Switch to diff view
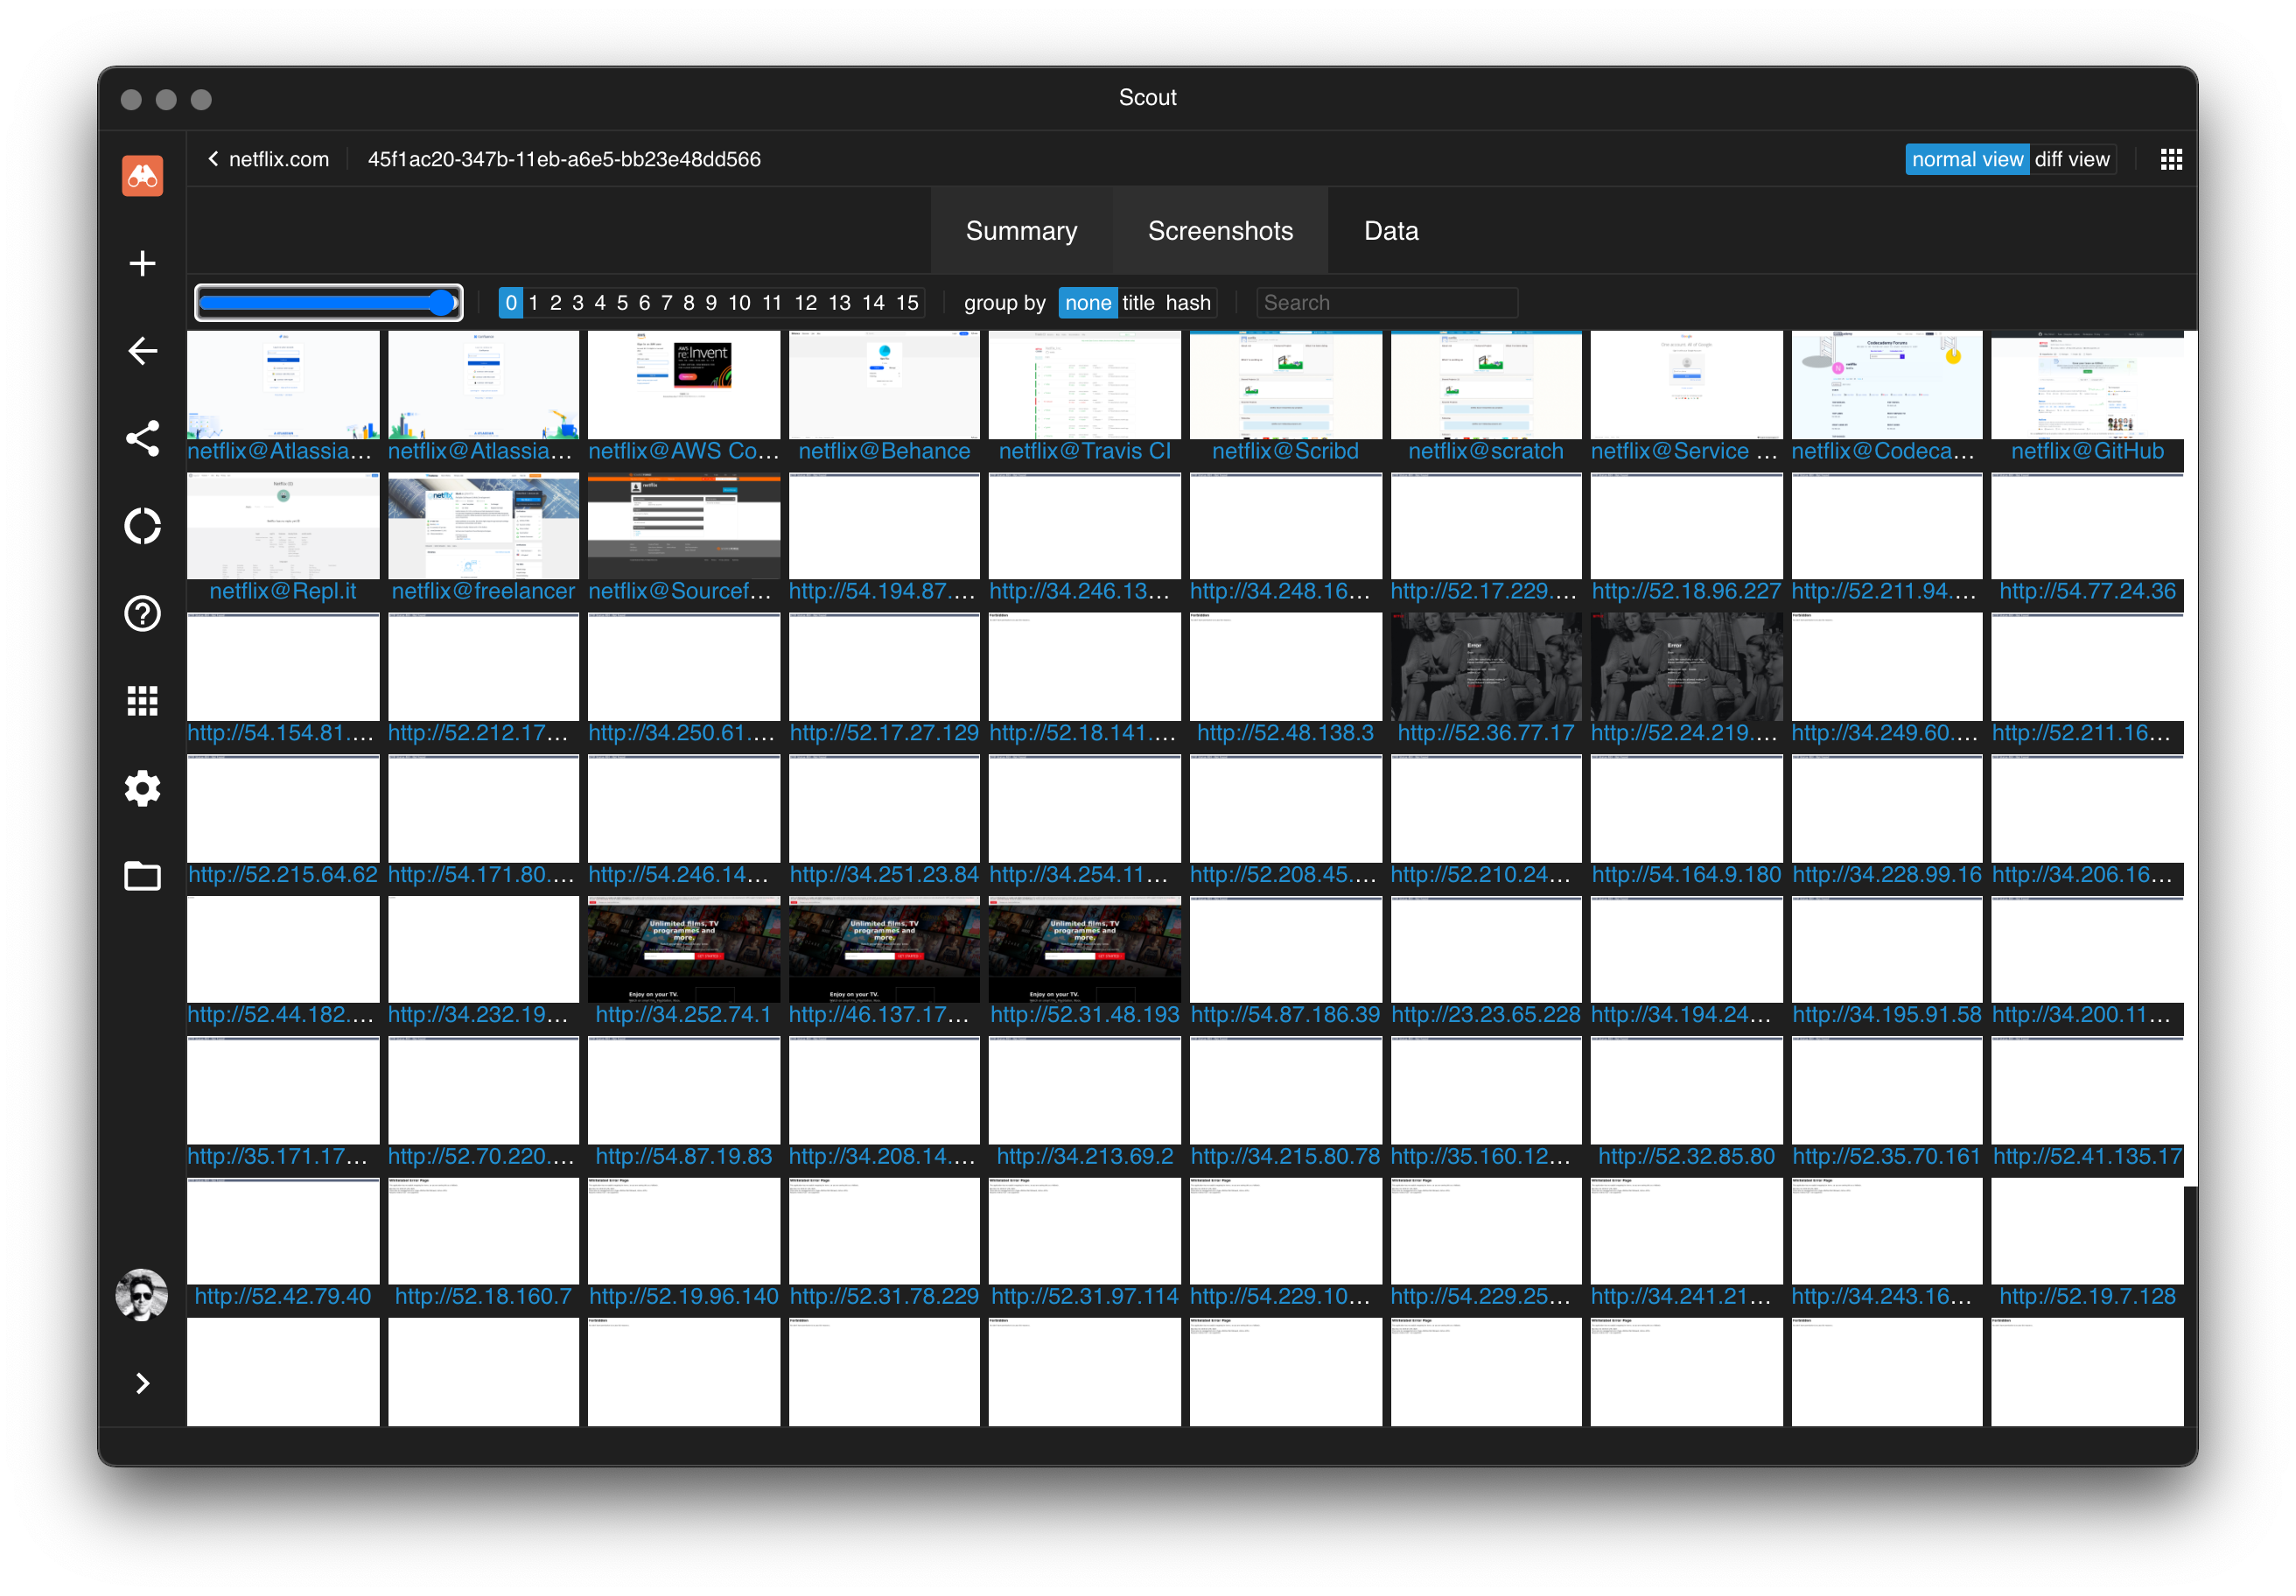 2071,160
